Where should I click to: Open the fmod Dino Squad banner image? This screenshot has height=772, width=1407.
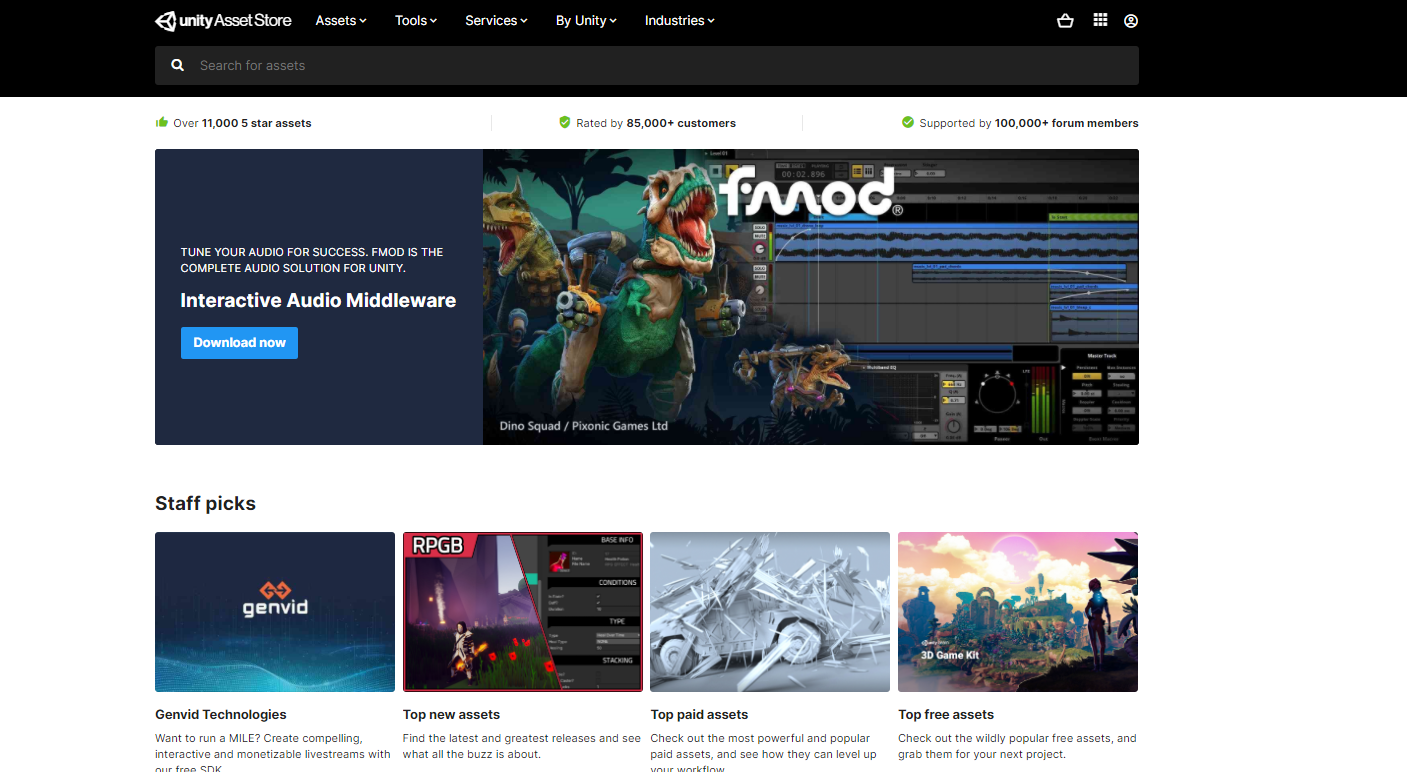[811, 297]
